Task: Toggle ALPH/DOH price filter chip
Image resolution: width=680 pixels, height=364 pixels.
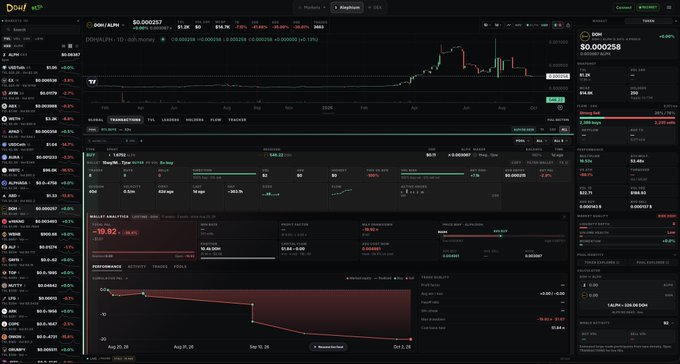Action: [524, 129]
